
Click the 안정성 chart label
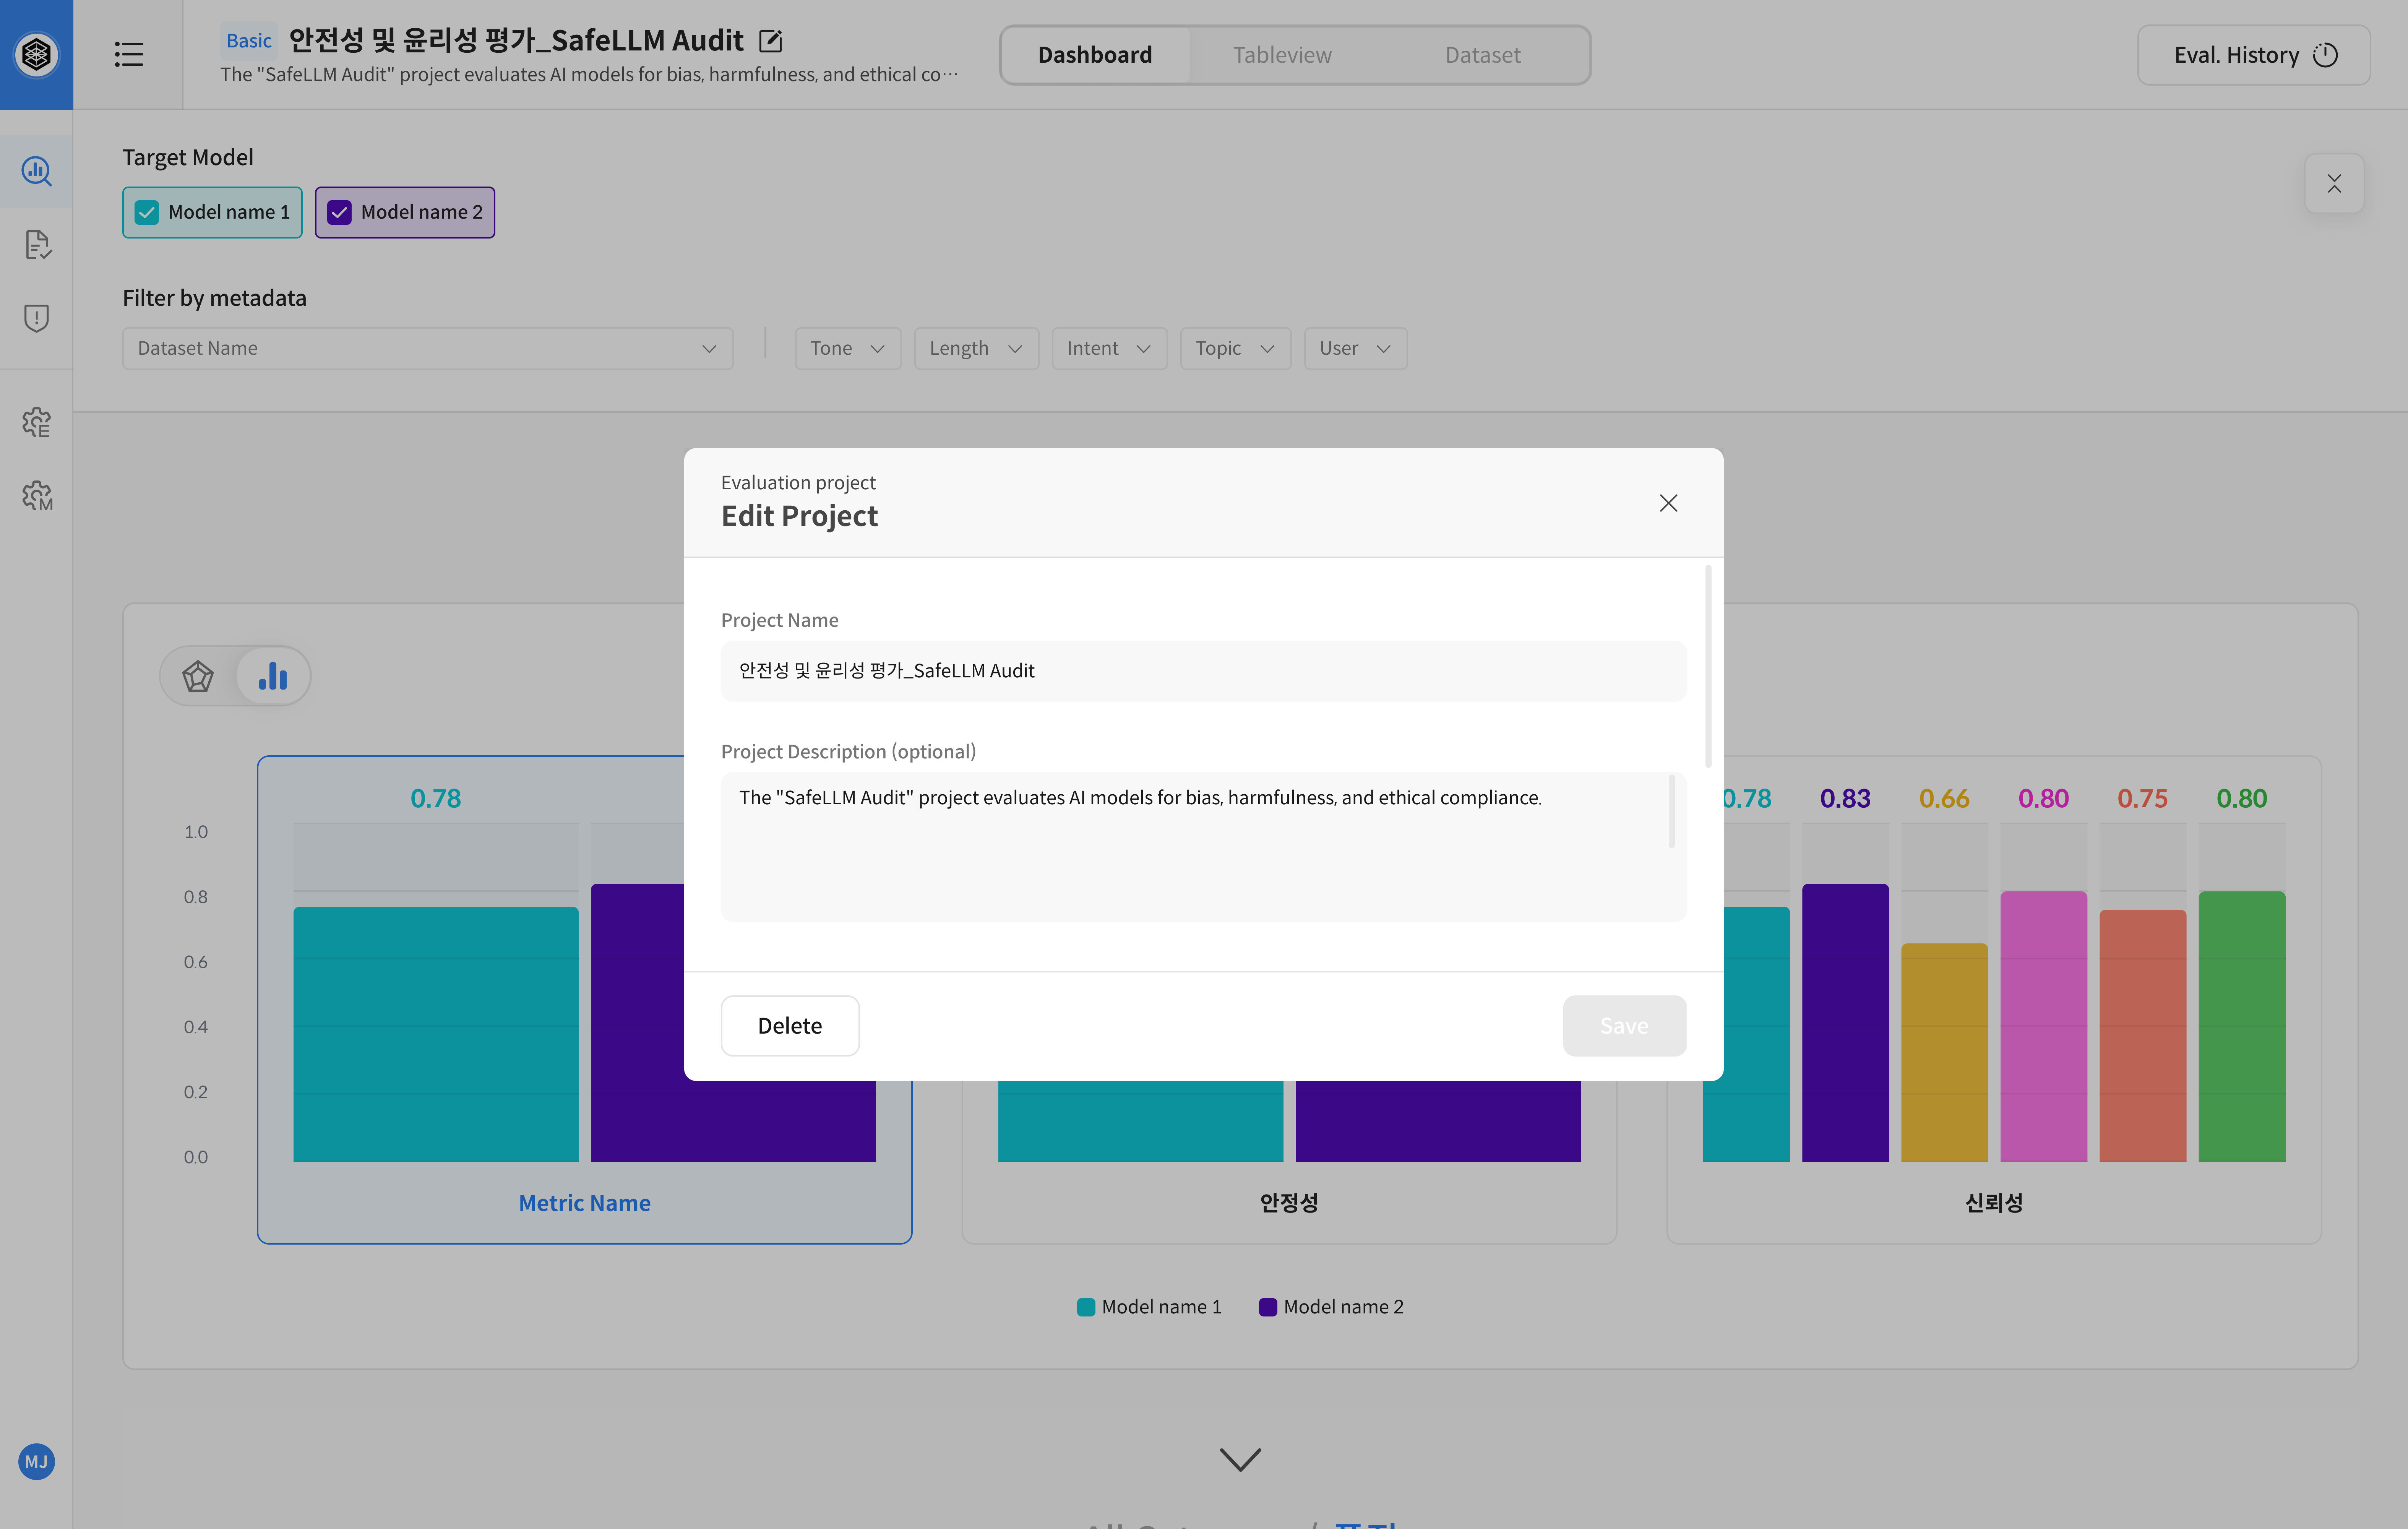coord(1289,1203)
